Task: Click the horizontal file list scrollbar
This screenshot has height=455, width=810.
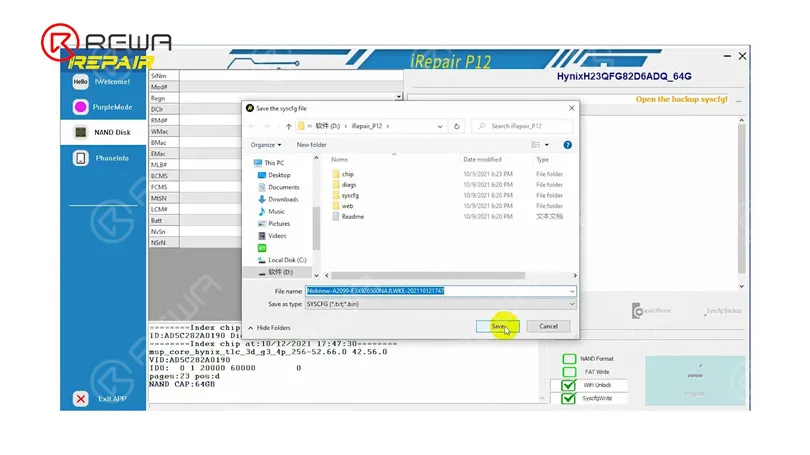Action: click(428, 276)
